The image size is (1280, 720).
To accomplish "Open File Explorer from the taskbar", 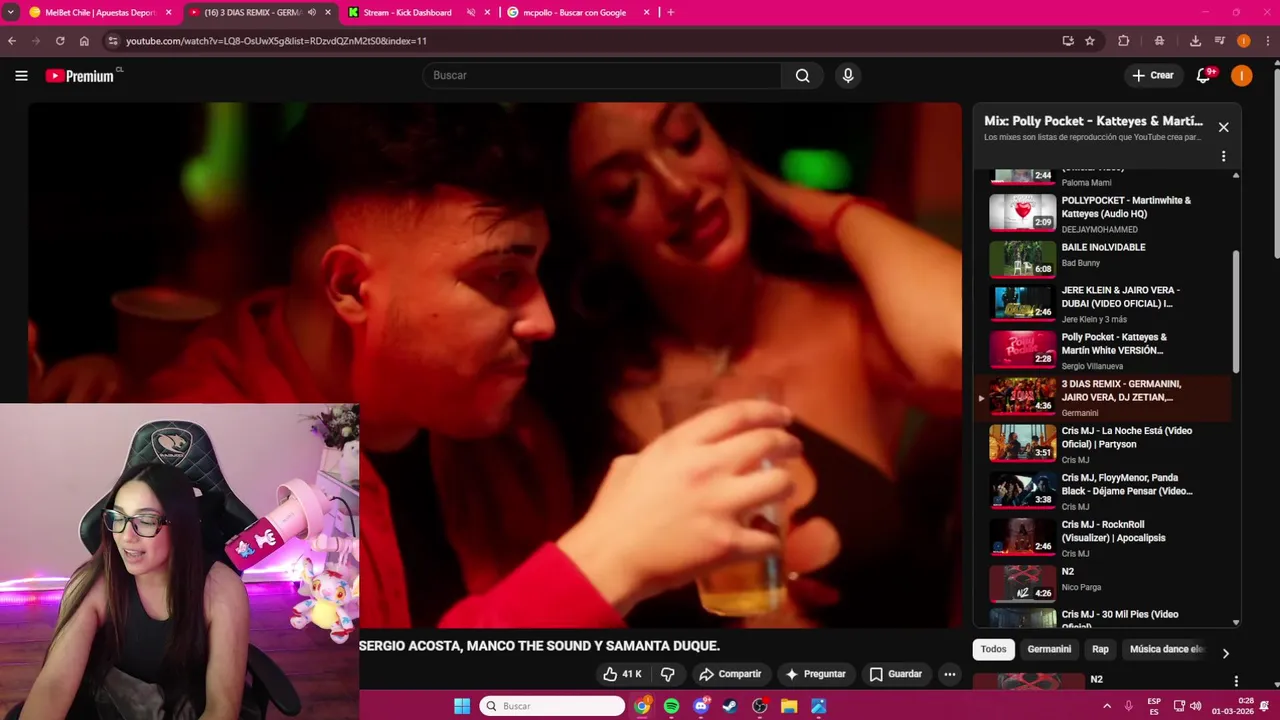I will [x=789, y=706].
